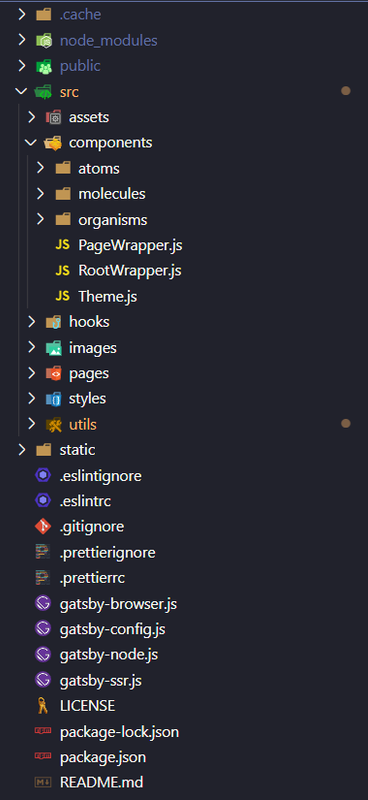This screenshot has height=800, width=368.
Task: Click the pages folder icon
Action: 53,373
